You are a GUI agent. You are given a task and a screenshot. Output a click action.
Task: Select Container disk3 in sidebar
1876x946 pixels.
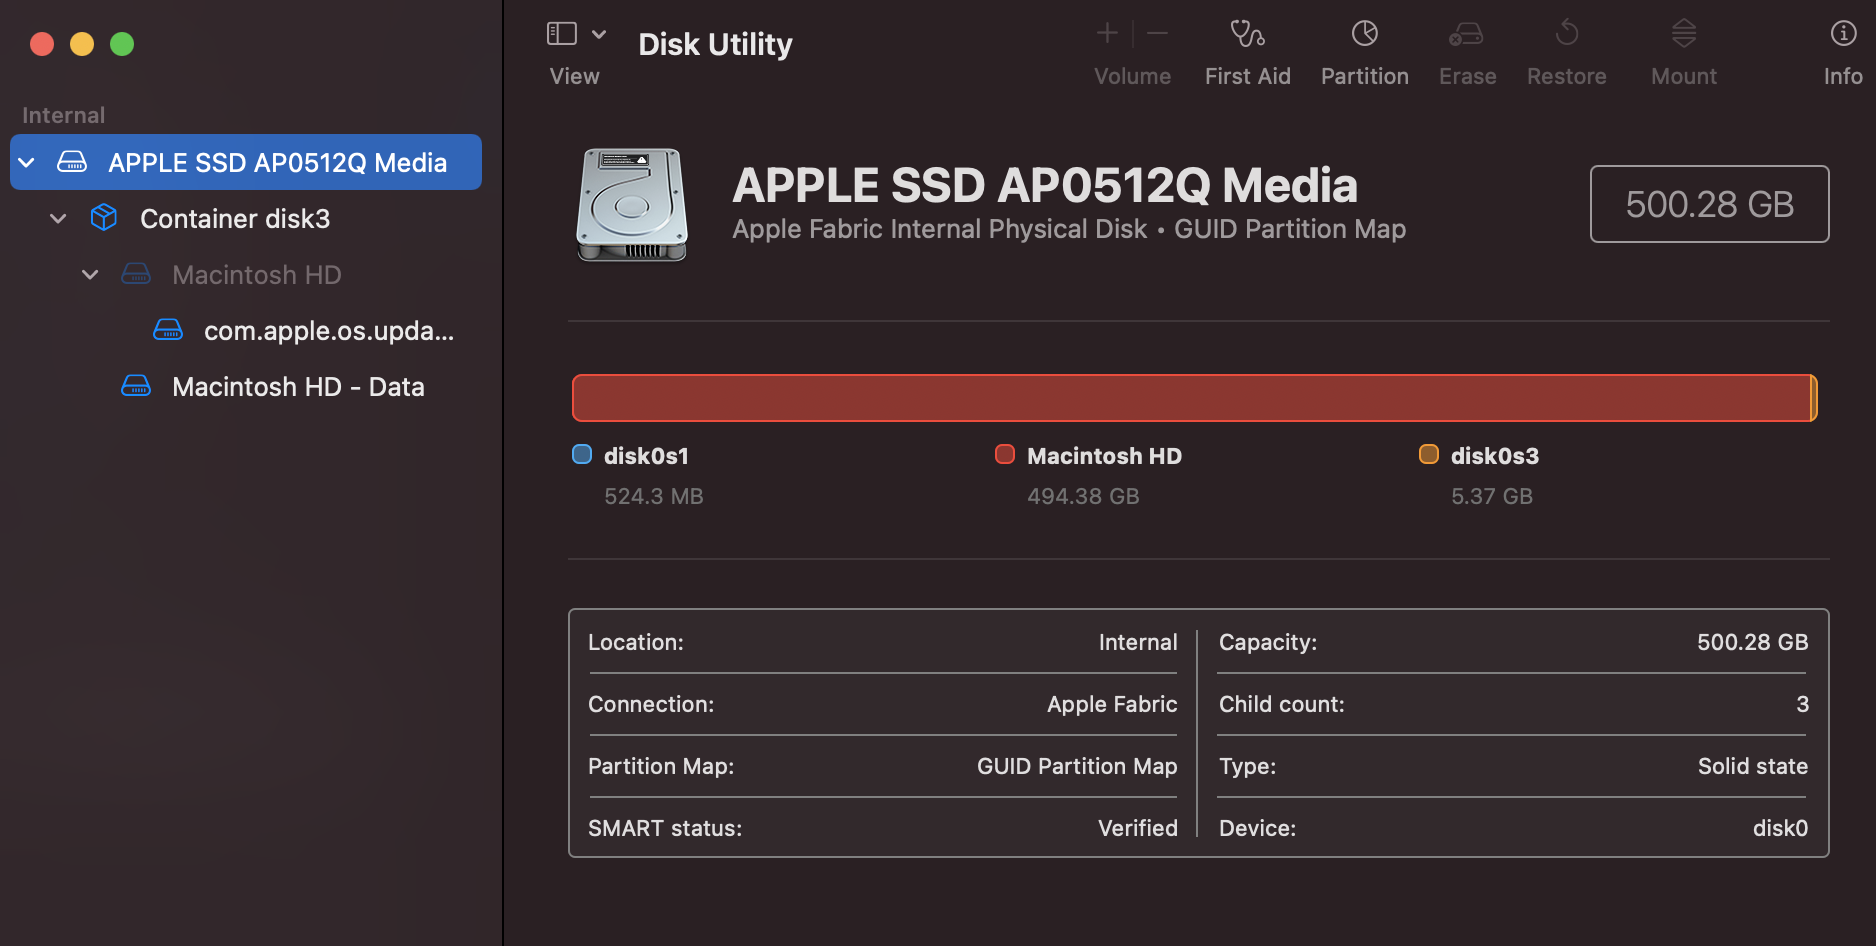pos(234,219)
